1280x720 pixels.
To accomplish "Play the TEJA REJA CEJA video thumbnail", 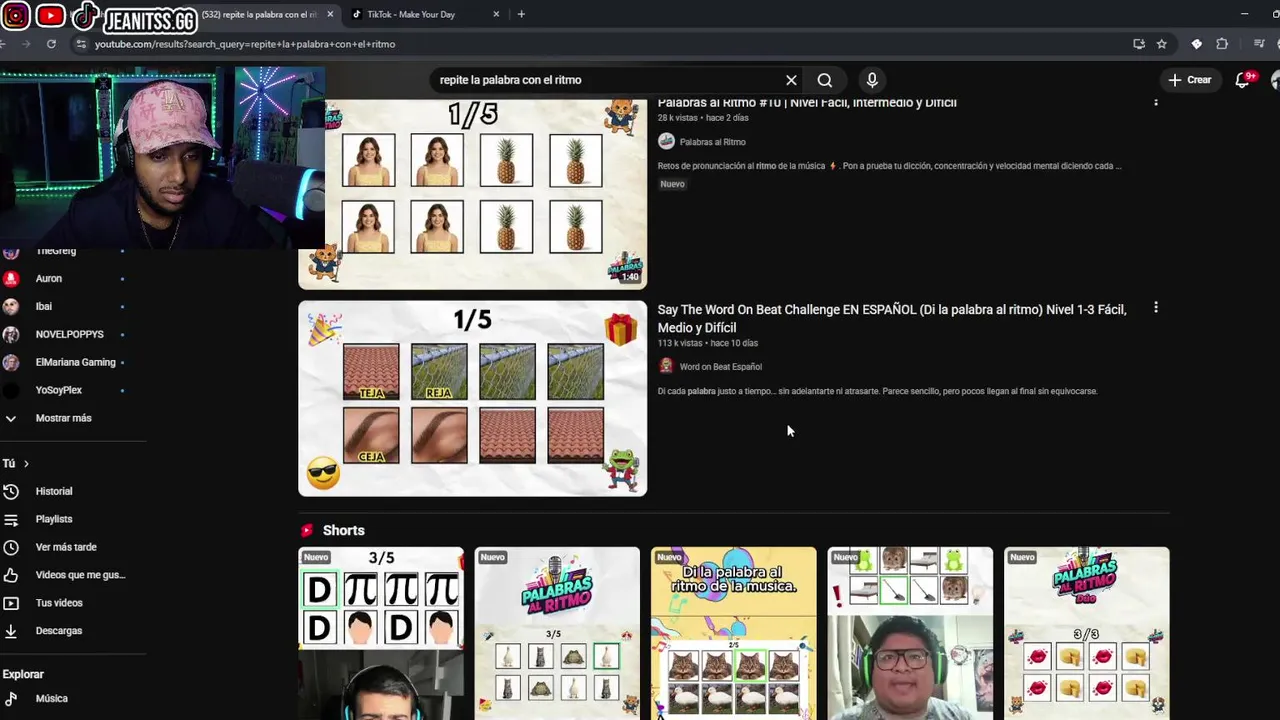I will click(x=472, y=398).
